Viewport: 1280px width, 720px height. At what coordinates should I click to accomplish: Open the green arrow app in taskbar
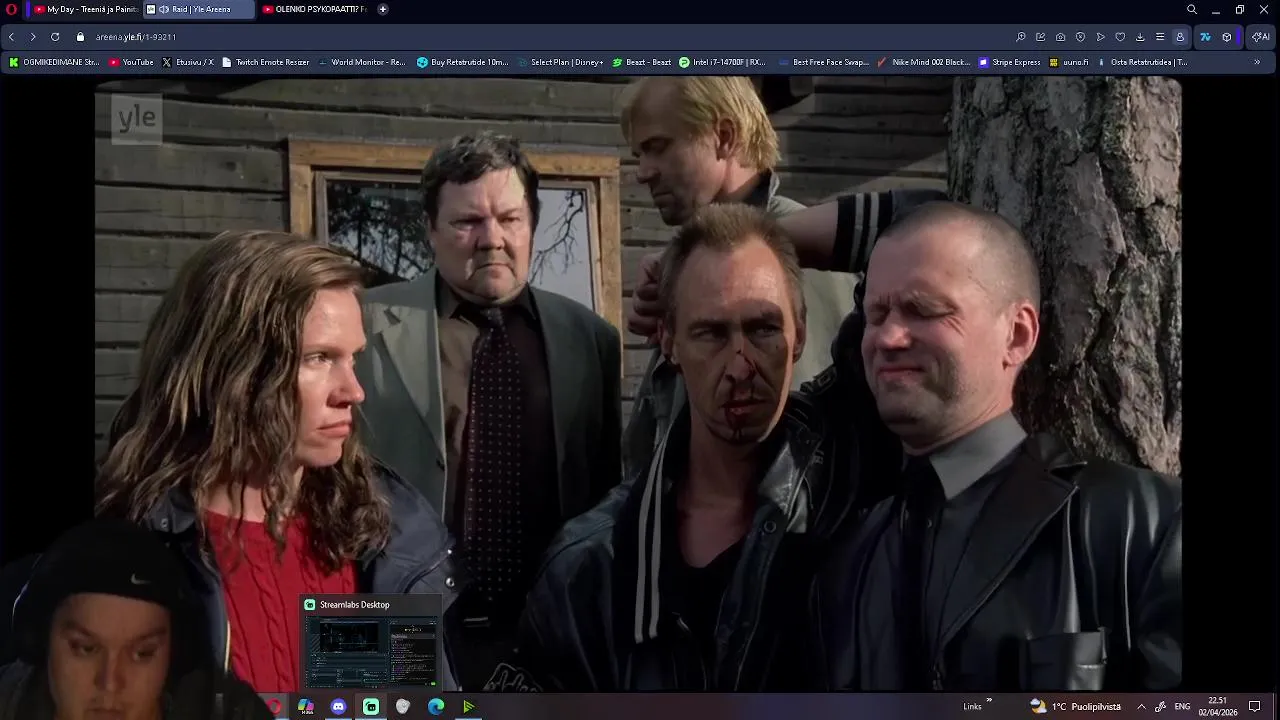click(468, 707)
